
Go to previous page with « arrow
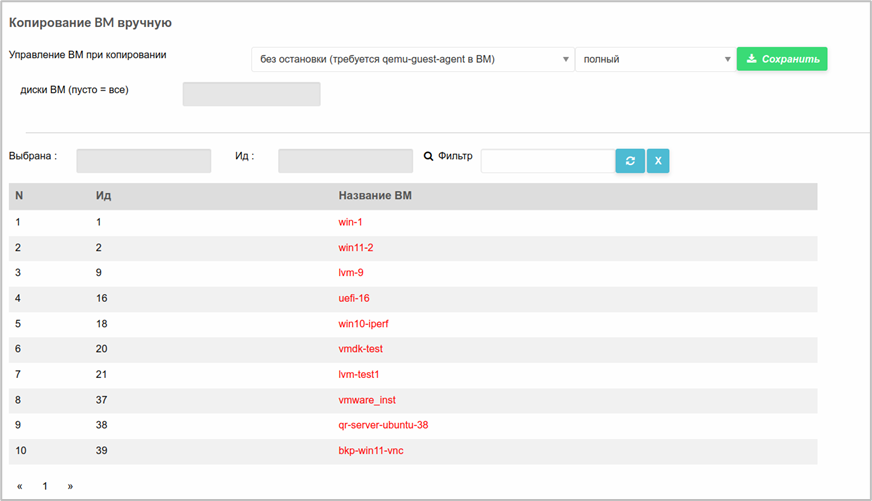tap(19, 486)
